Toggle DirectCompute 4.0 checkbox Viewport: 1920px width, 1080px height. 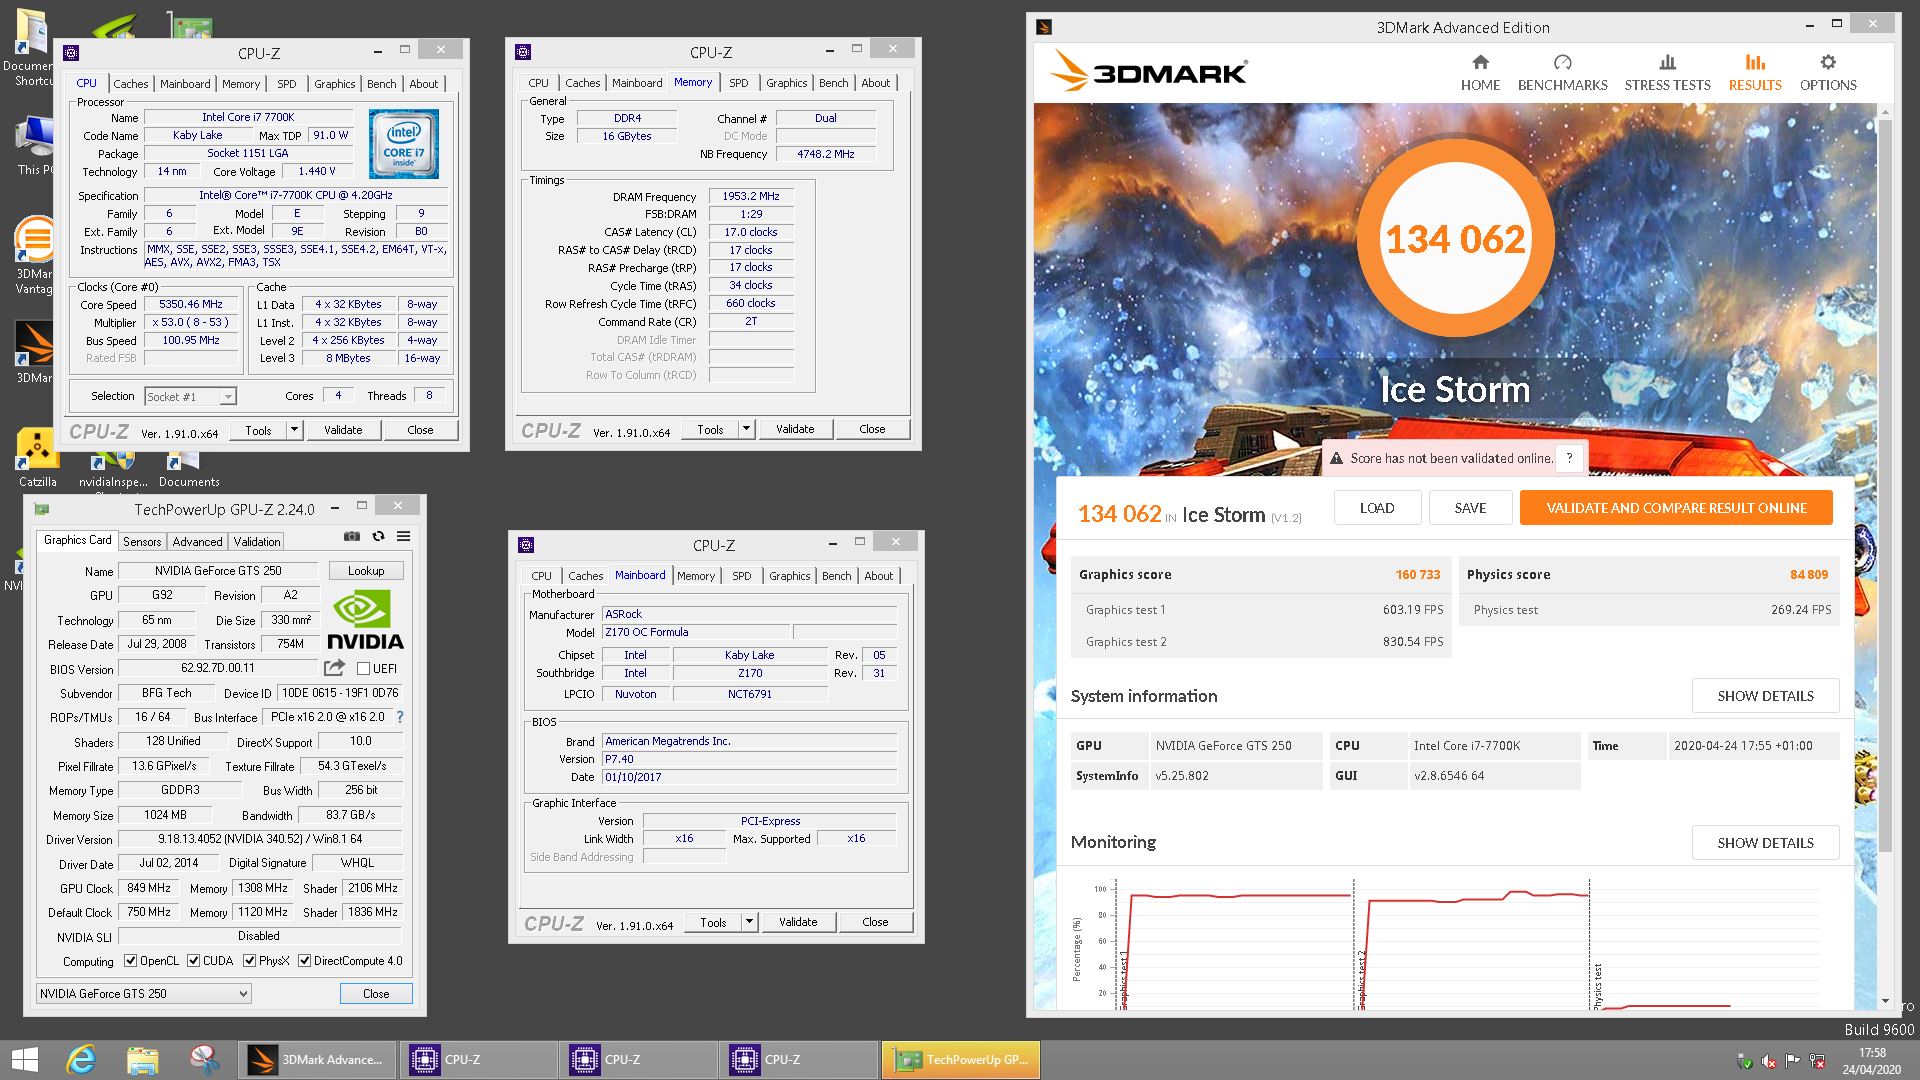point(305,961)
